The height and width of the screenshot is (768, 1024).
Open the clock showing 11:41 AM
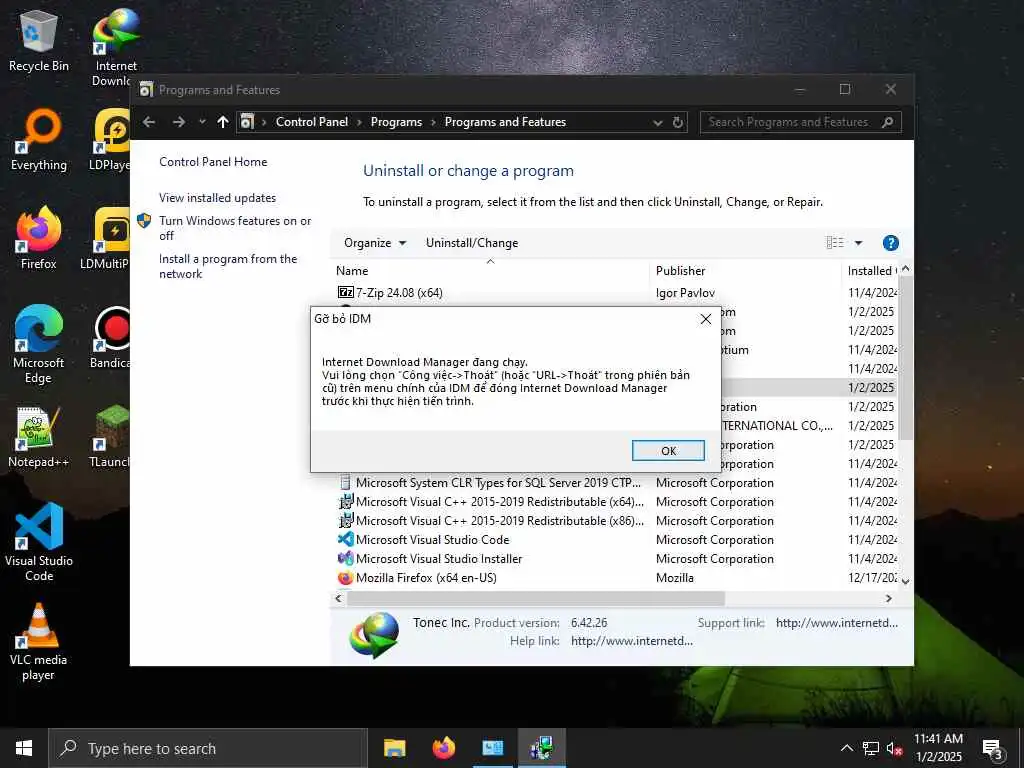(x=938, y=748)
